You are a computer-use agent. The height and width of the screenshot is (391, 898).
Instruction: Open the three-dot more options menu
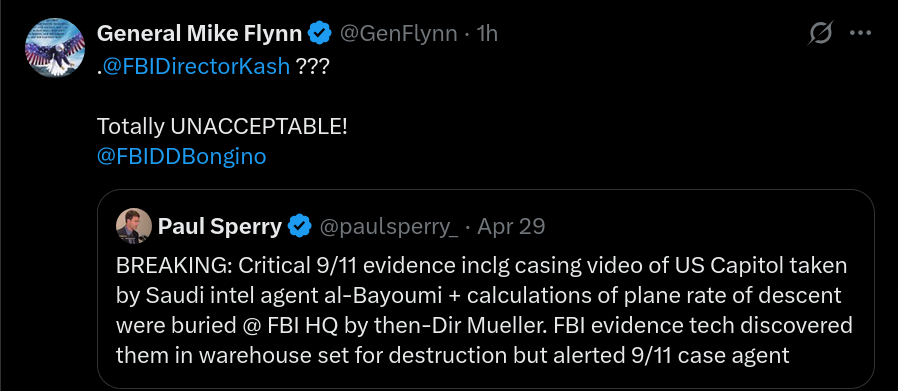[x=860, y=34]
